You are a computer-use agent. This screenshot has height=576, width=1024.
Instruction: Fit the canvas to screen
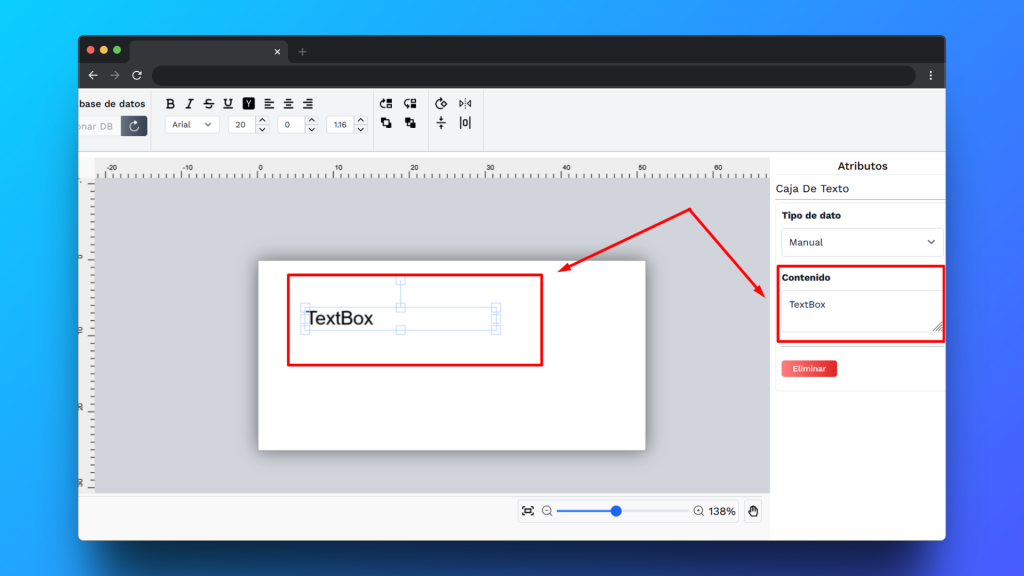point(528,511)
